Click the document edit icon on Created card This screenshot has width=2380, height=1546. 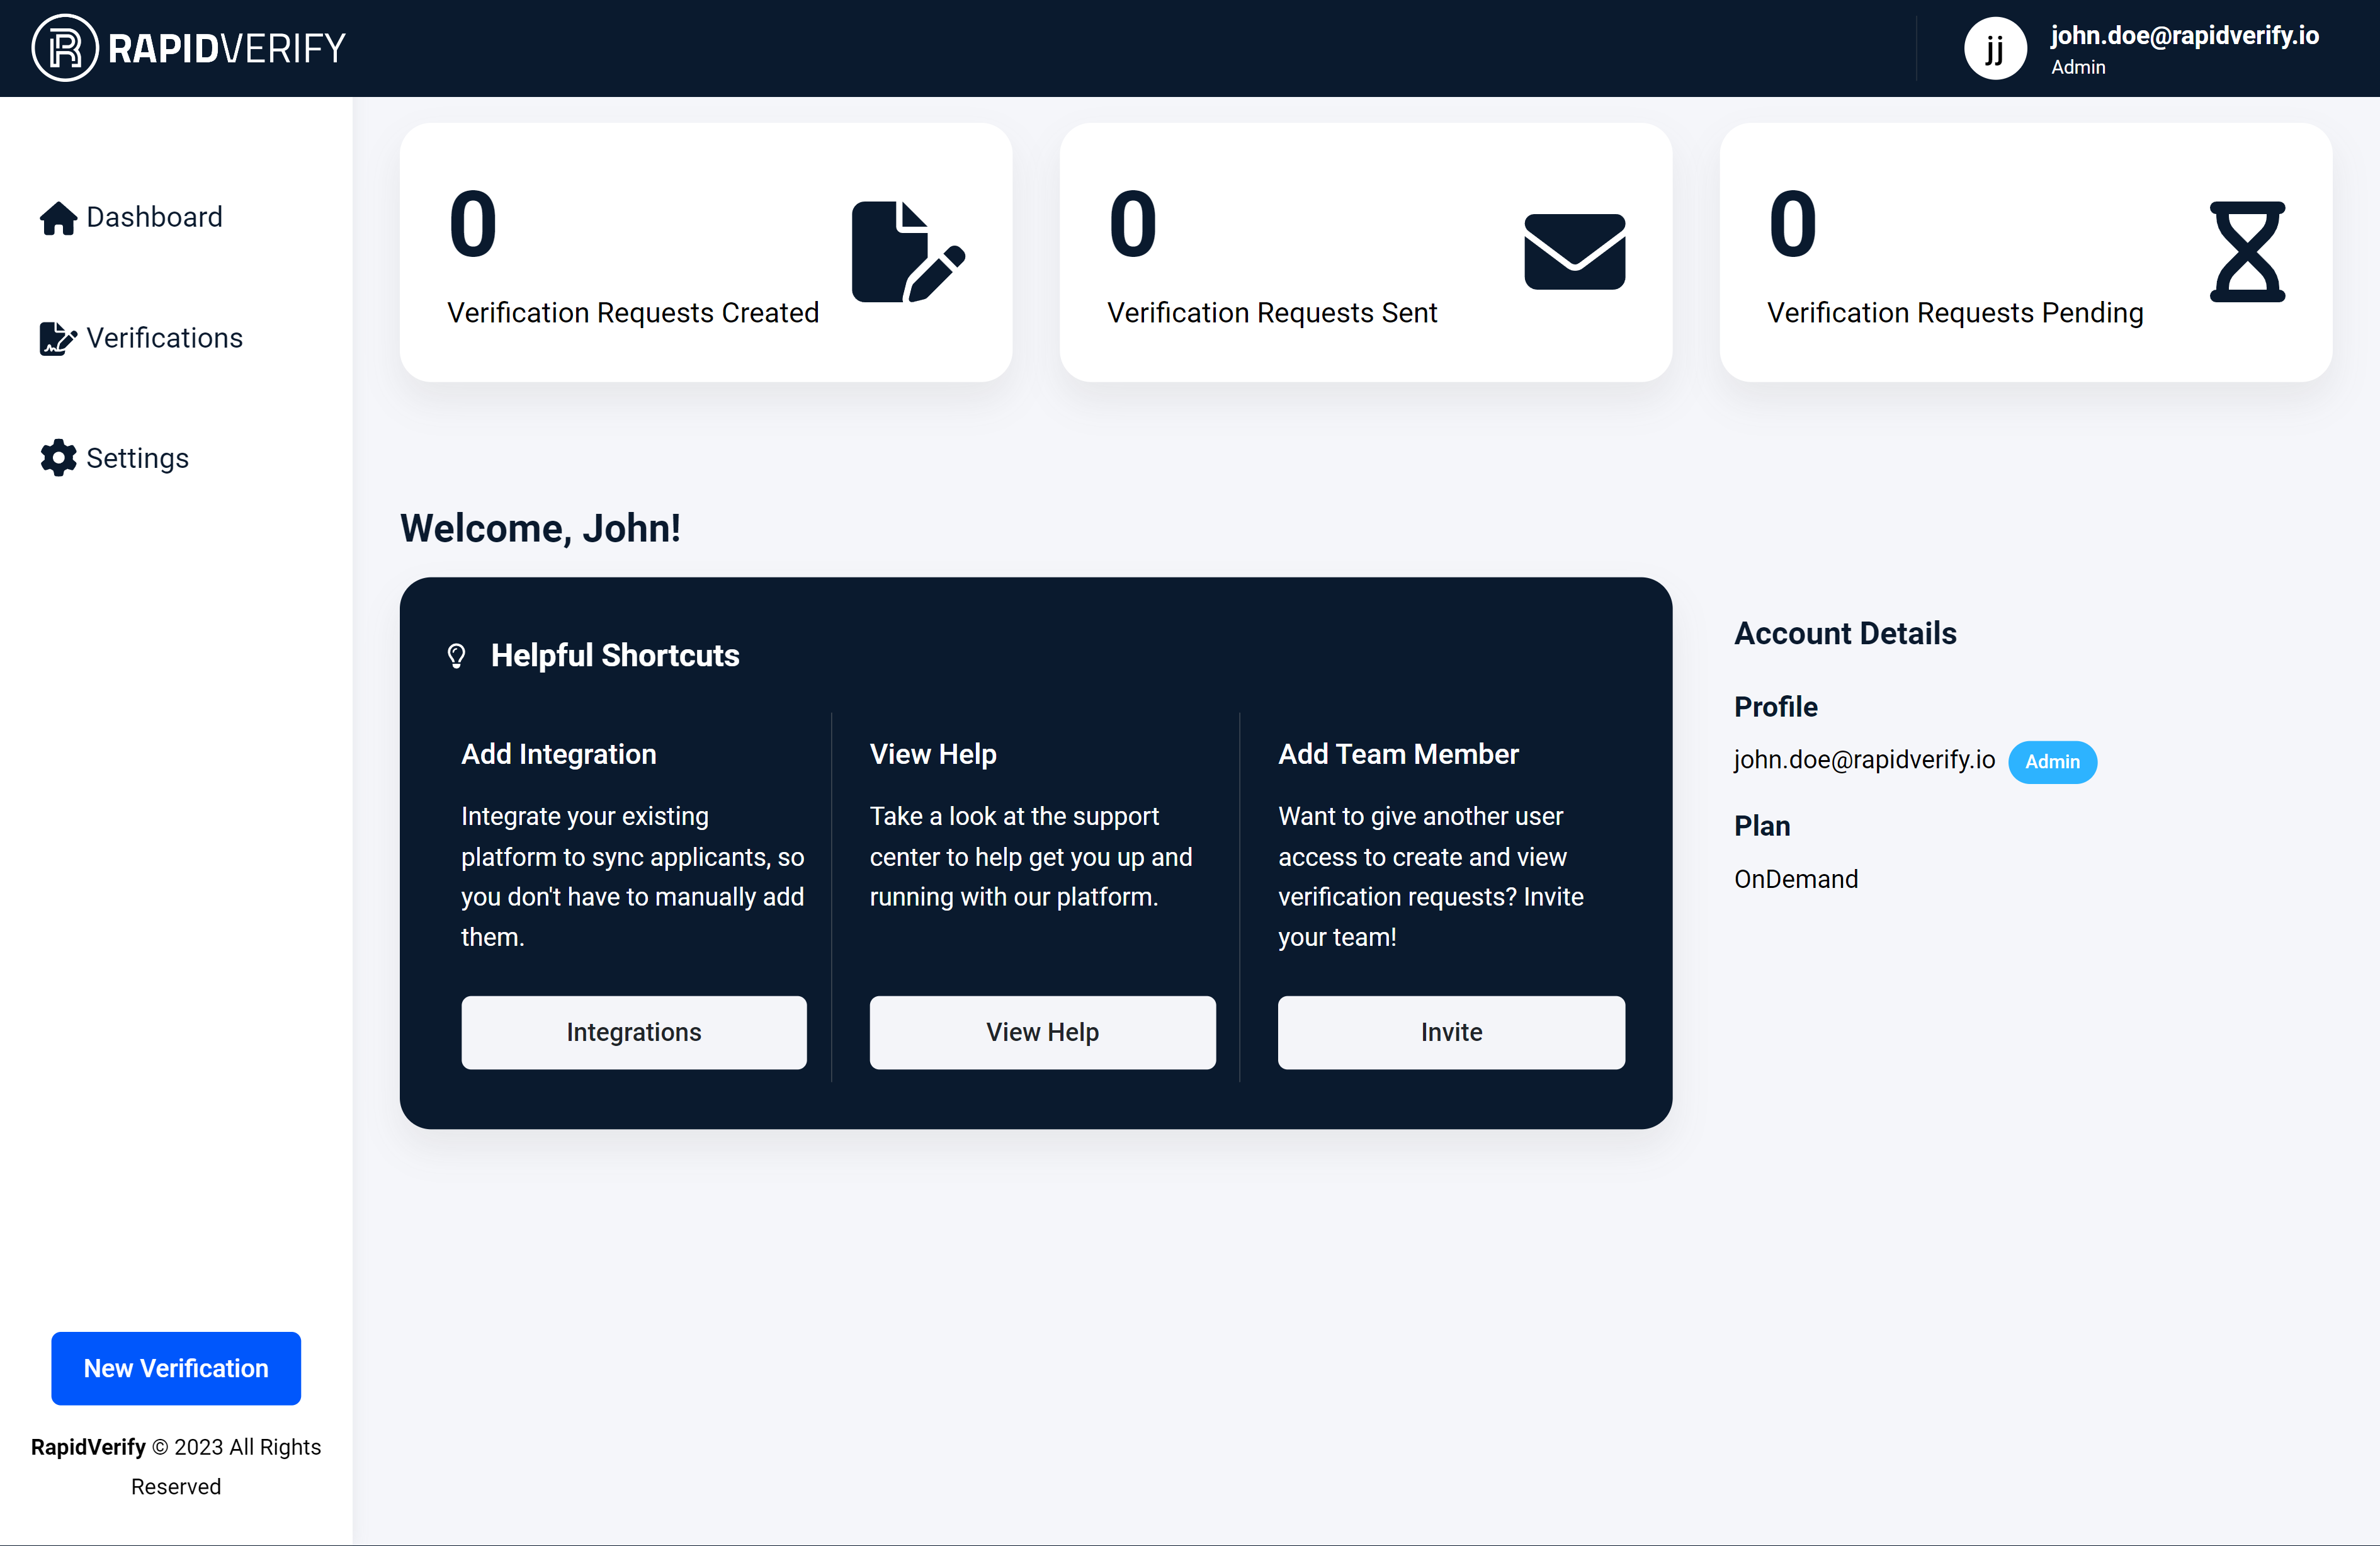tap(906, 252)
